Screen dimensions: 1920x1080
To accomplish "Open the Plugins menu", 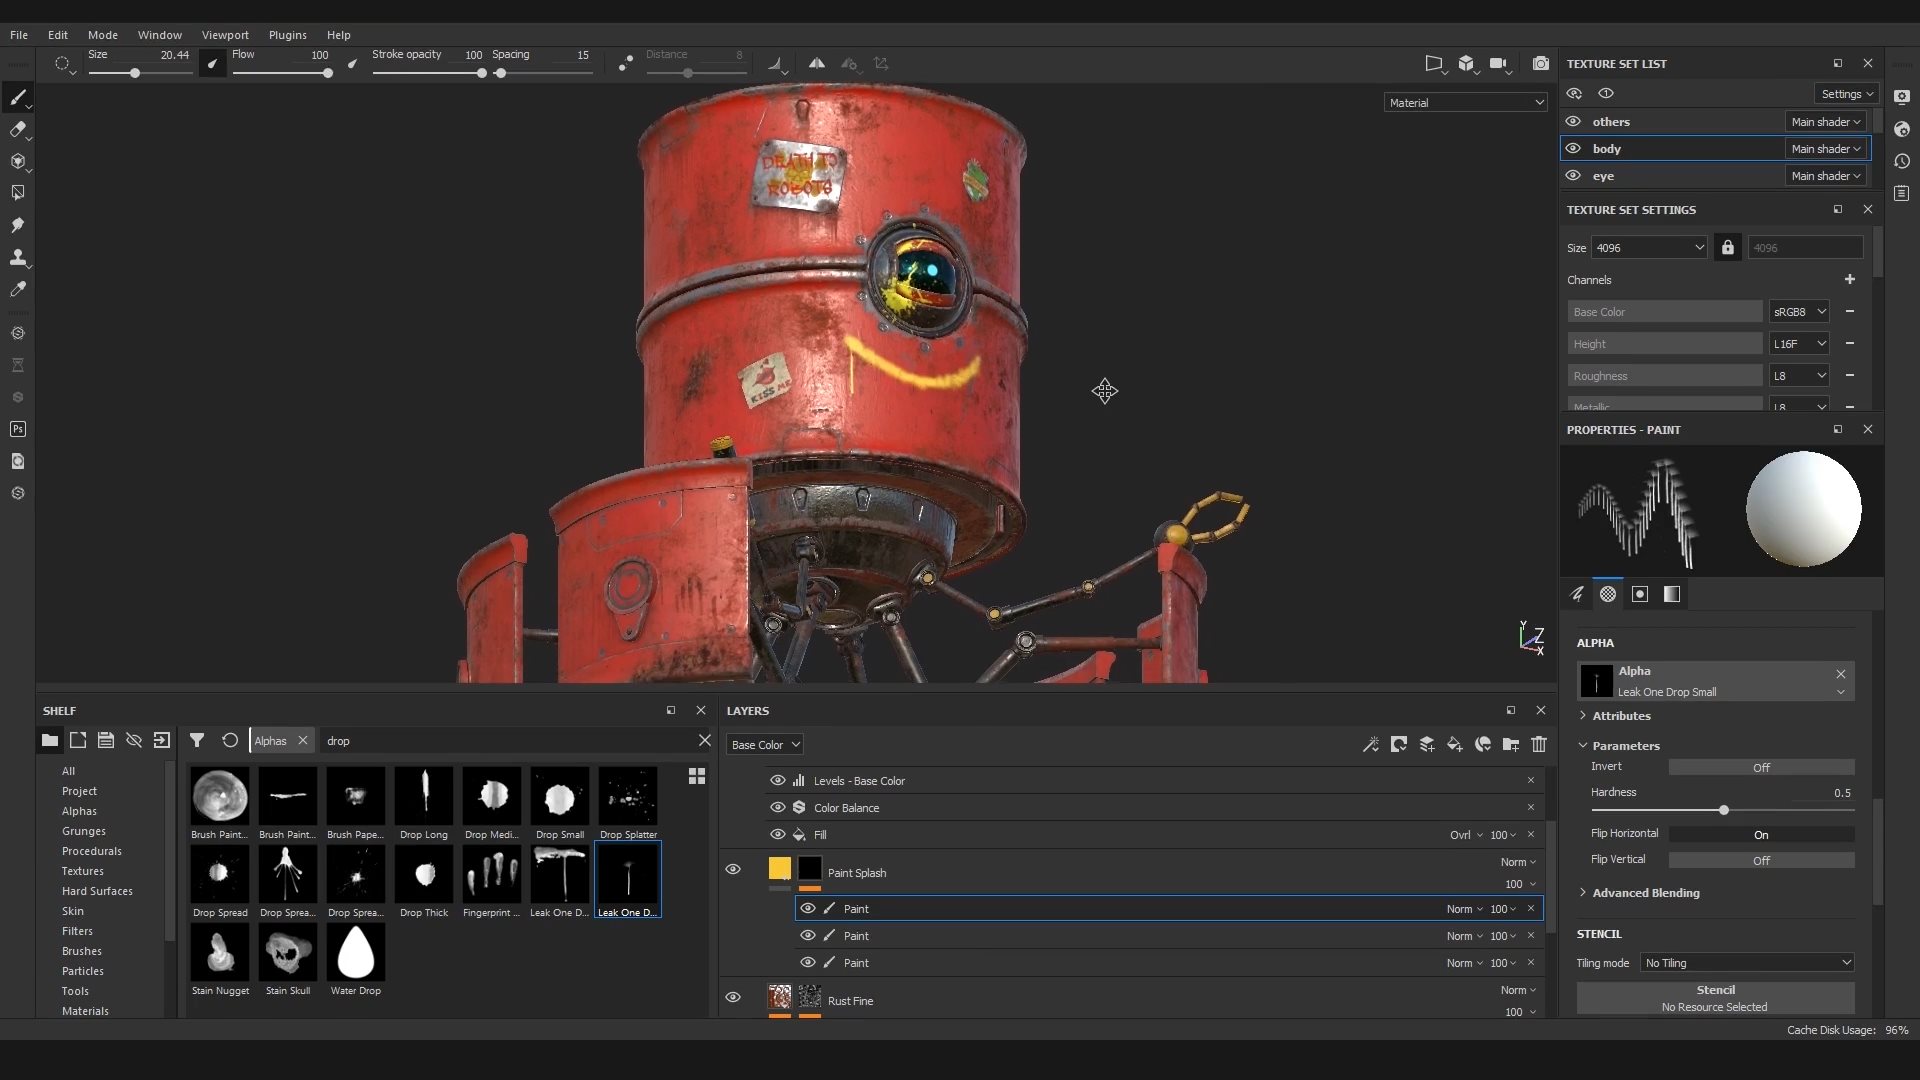I will click(287, 35).
